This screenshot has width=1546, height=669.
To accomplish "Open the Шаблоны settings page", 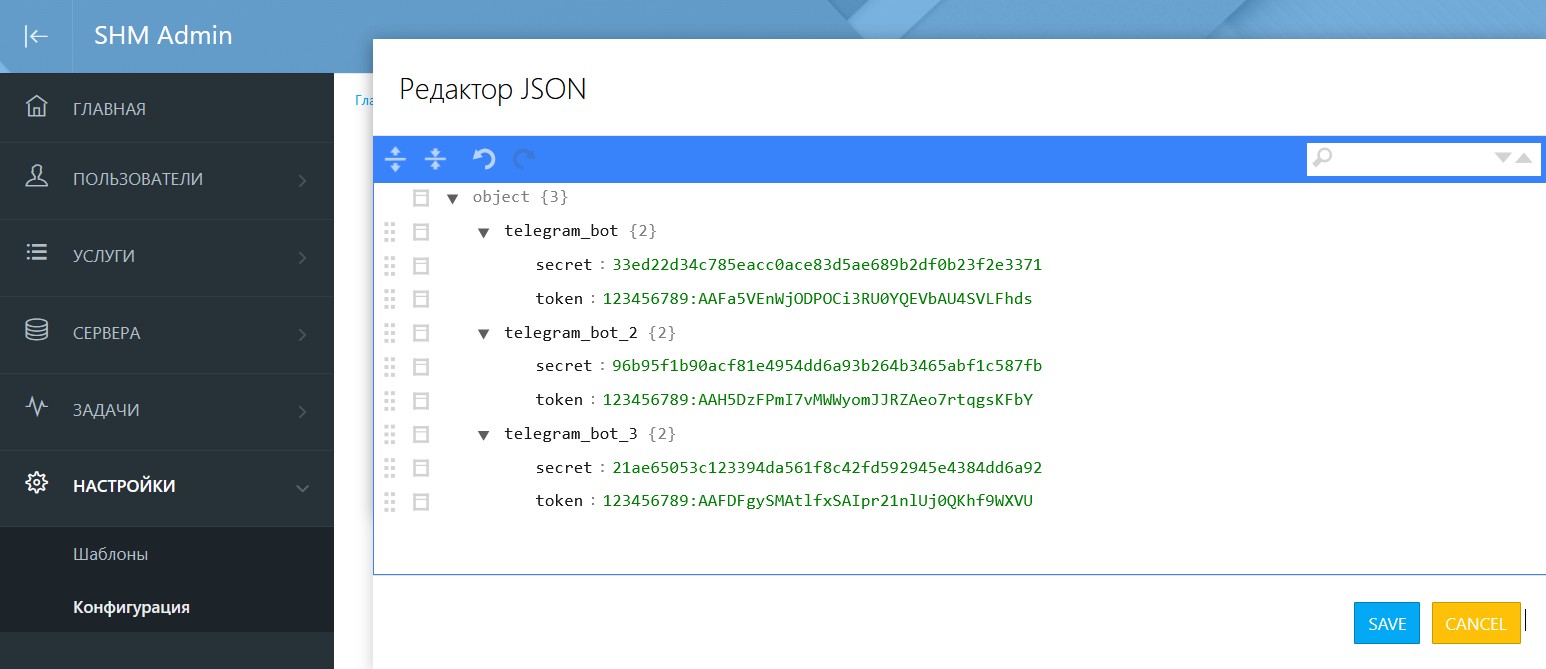I will [111, 554].
